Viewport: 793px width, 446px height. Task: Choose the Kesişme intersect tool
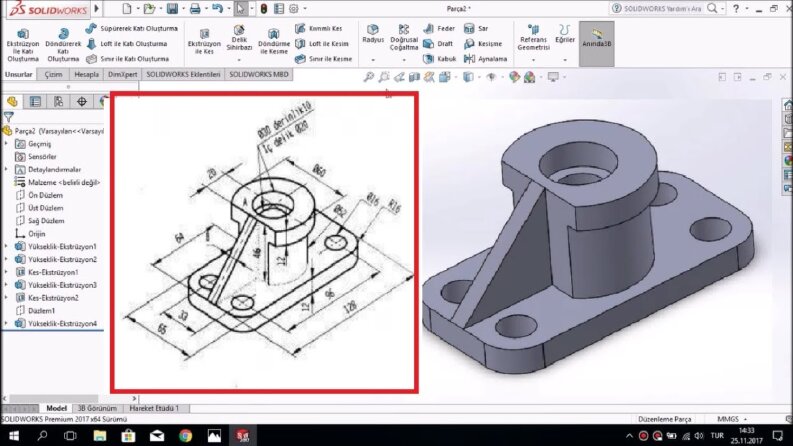483,44
